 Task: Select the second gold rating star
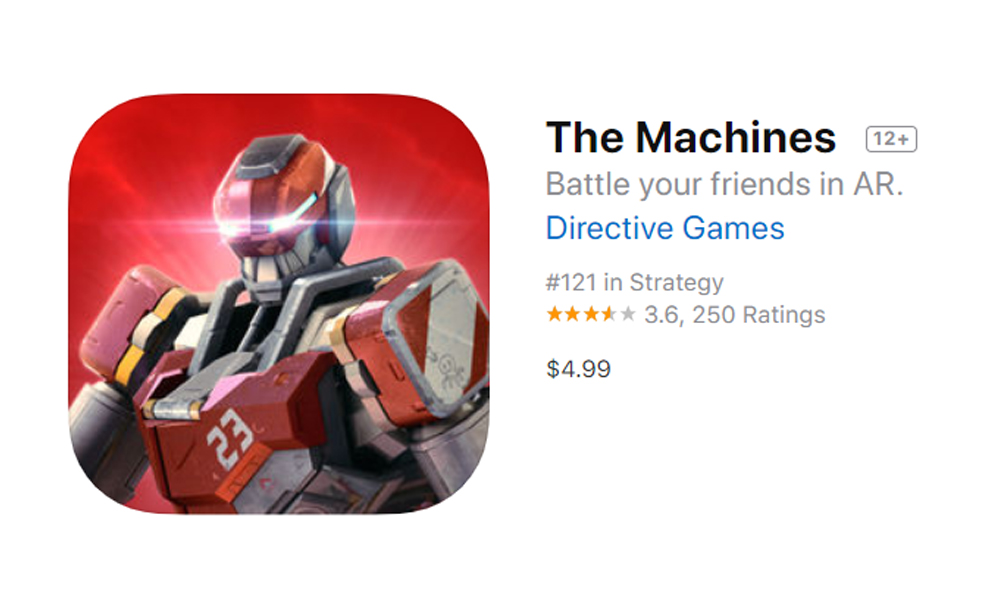[573, 314]
